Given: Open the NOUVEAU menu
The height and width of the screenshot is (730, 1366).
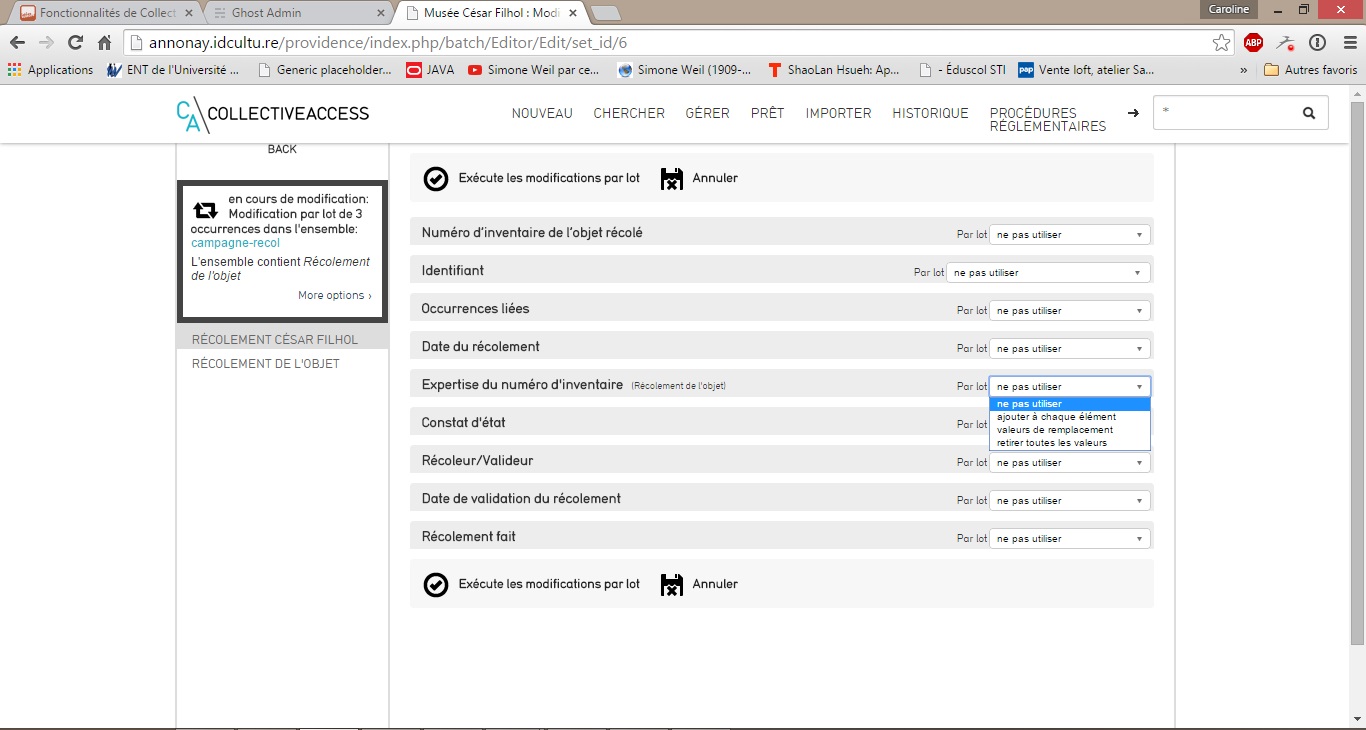Looking at the screenshot, I should coord(542,114).
